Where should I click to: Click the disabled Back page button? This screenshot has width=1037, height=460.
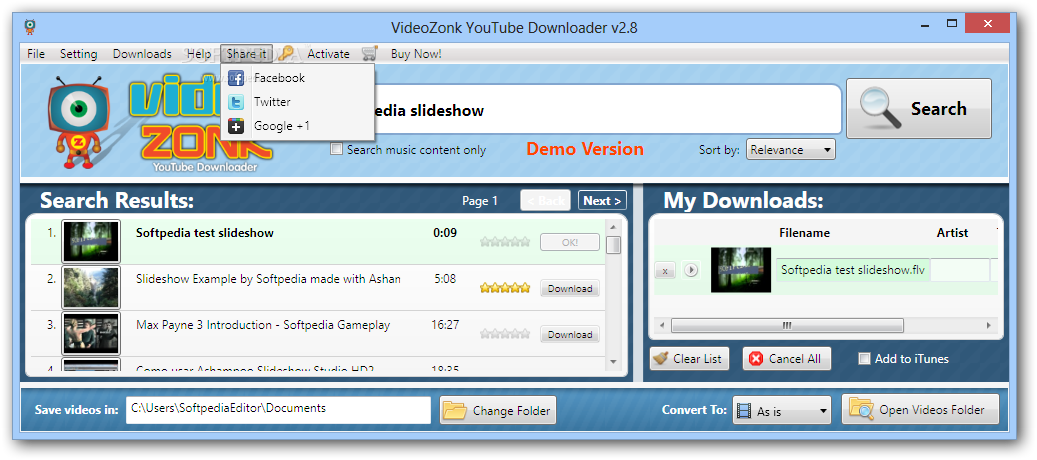pos(546,201)
